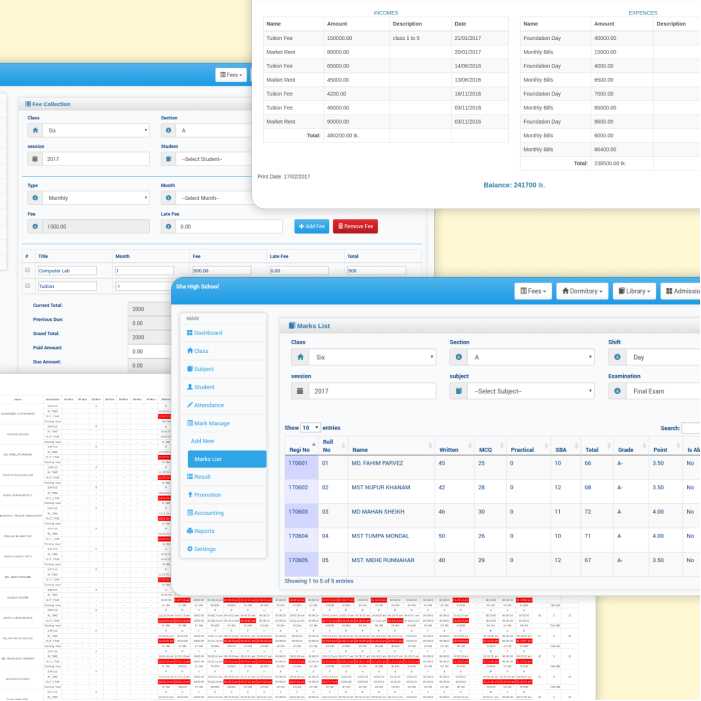Open the Student sidebar section

205,386
